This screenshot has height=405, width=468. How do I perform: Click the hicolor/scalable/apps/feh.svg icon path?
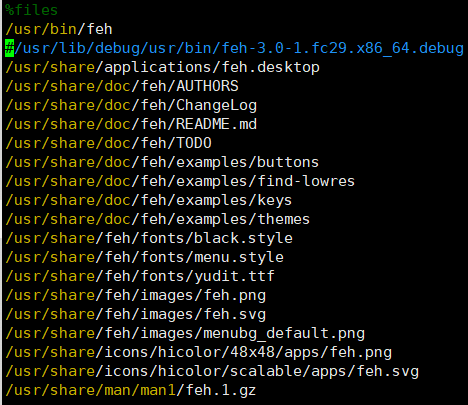coord(212,371)
